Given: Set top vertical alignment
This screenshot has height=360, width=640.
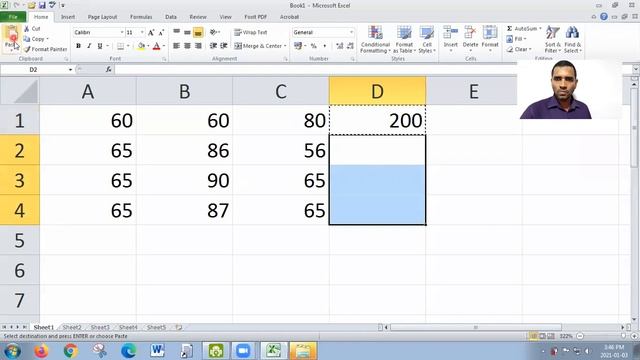Looking at the screenshot, I should pos(176,32).
